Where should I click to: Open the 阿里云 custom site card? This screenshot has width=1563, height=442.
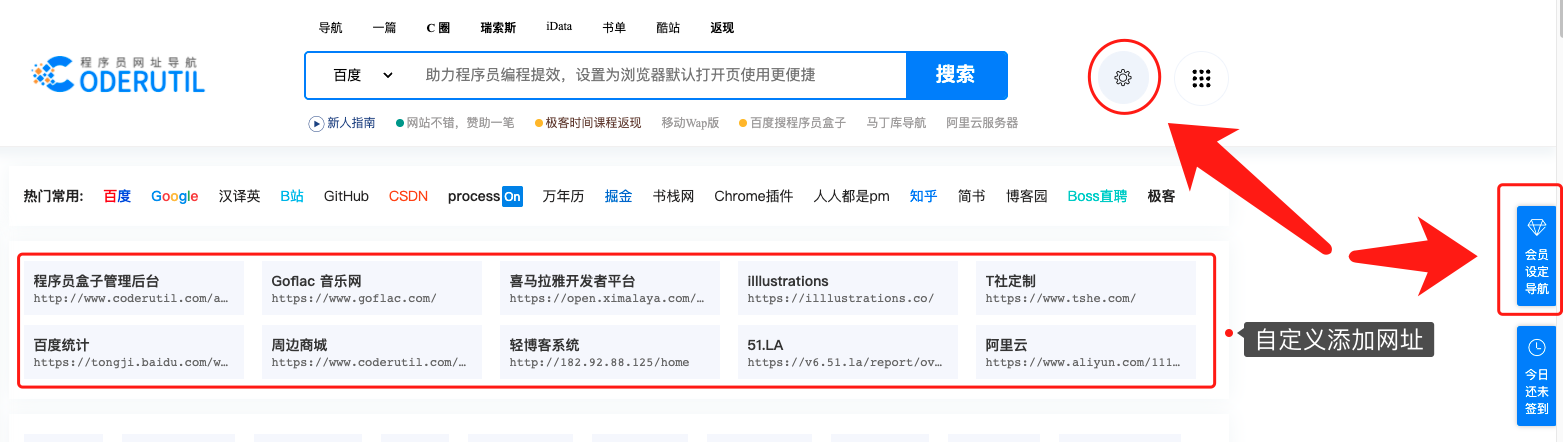[1086, 352]
